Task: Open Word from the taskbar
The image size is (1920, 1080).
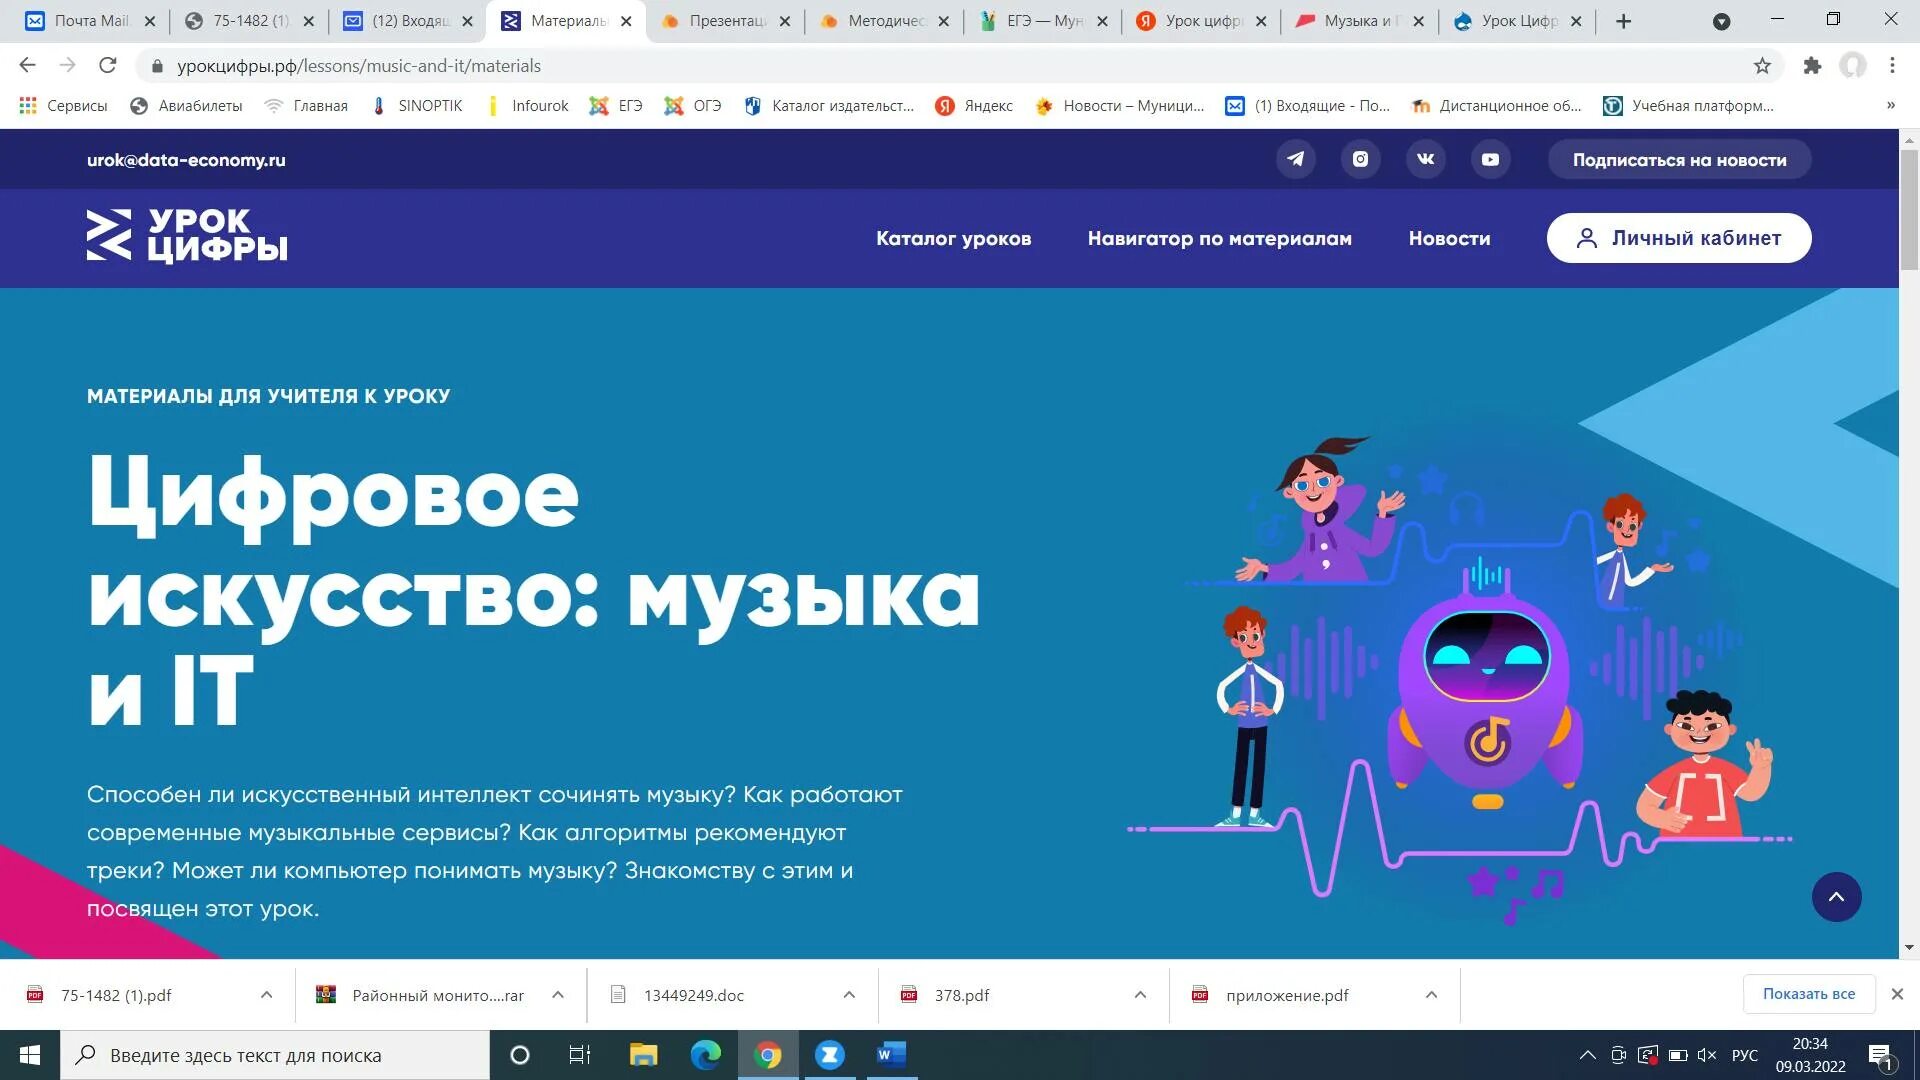Action: pos(890,1055)
